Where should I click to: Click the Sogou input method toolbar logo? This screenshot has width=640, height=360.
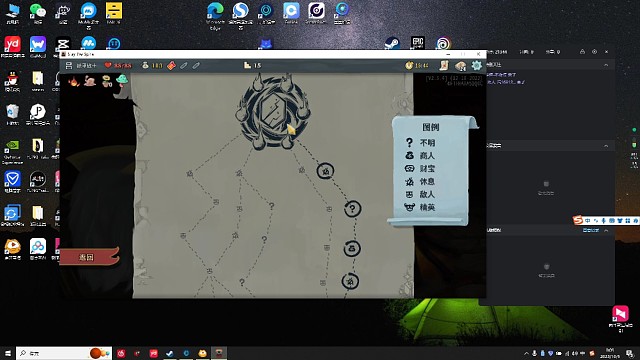point(578,220)
